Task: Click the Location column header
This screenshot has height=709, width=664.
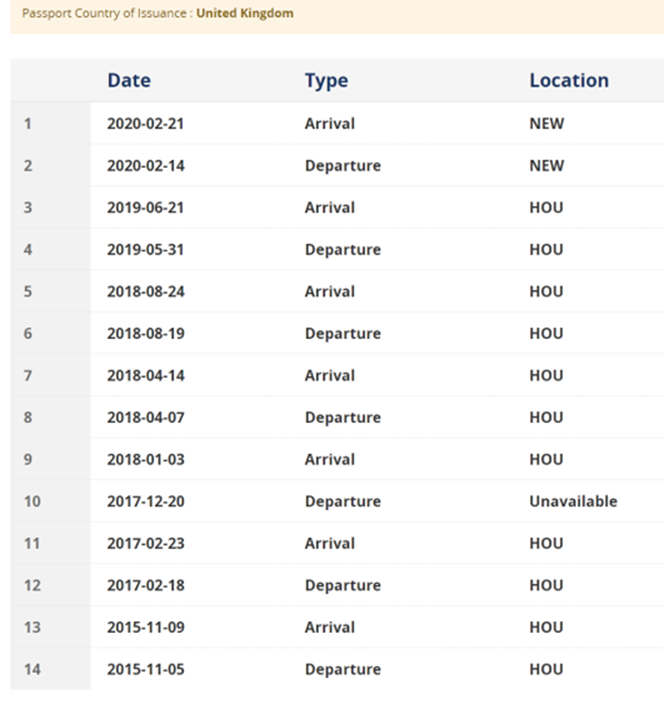Action: point(569,80)
